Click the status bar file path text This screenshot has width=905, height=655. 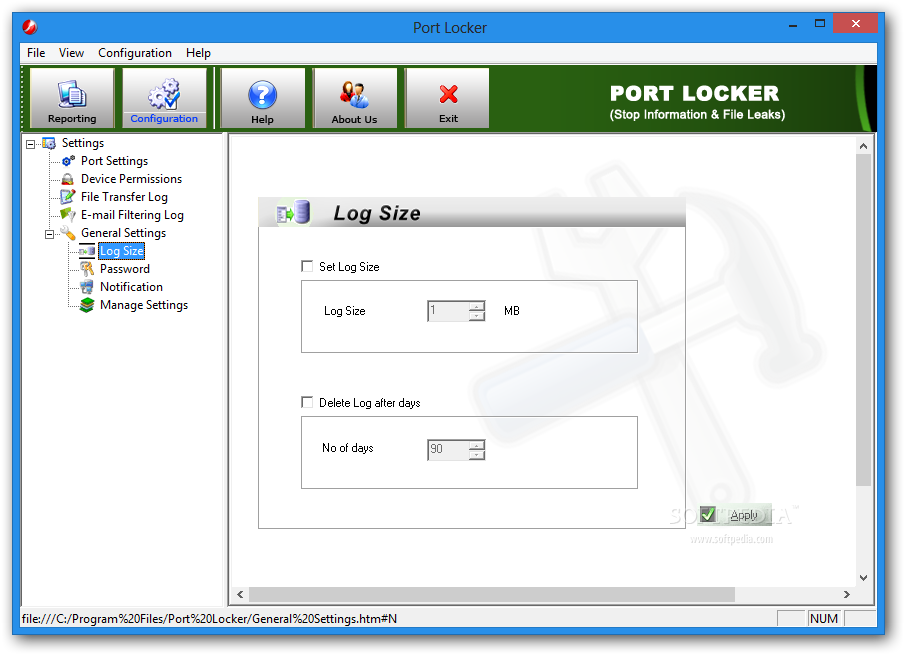[x=209, y=619]
